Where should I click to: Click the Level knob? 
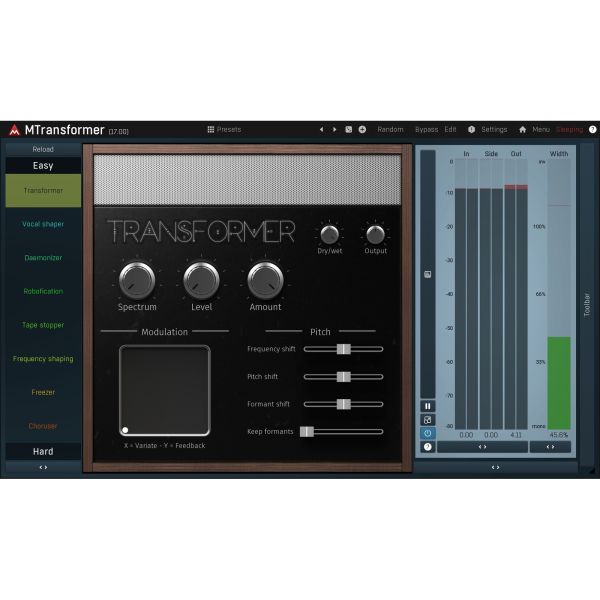(x=201, y=280)
